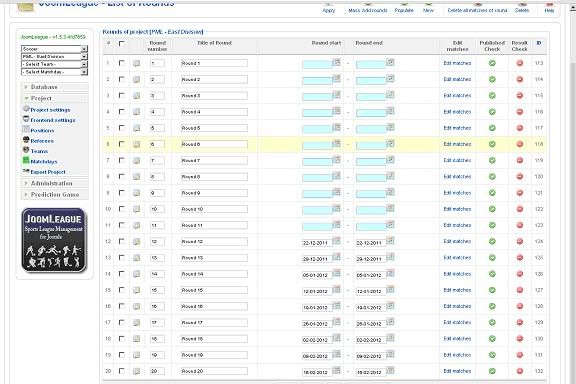
Task: Click the New toolbar button
Action: point(428,7)
